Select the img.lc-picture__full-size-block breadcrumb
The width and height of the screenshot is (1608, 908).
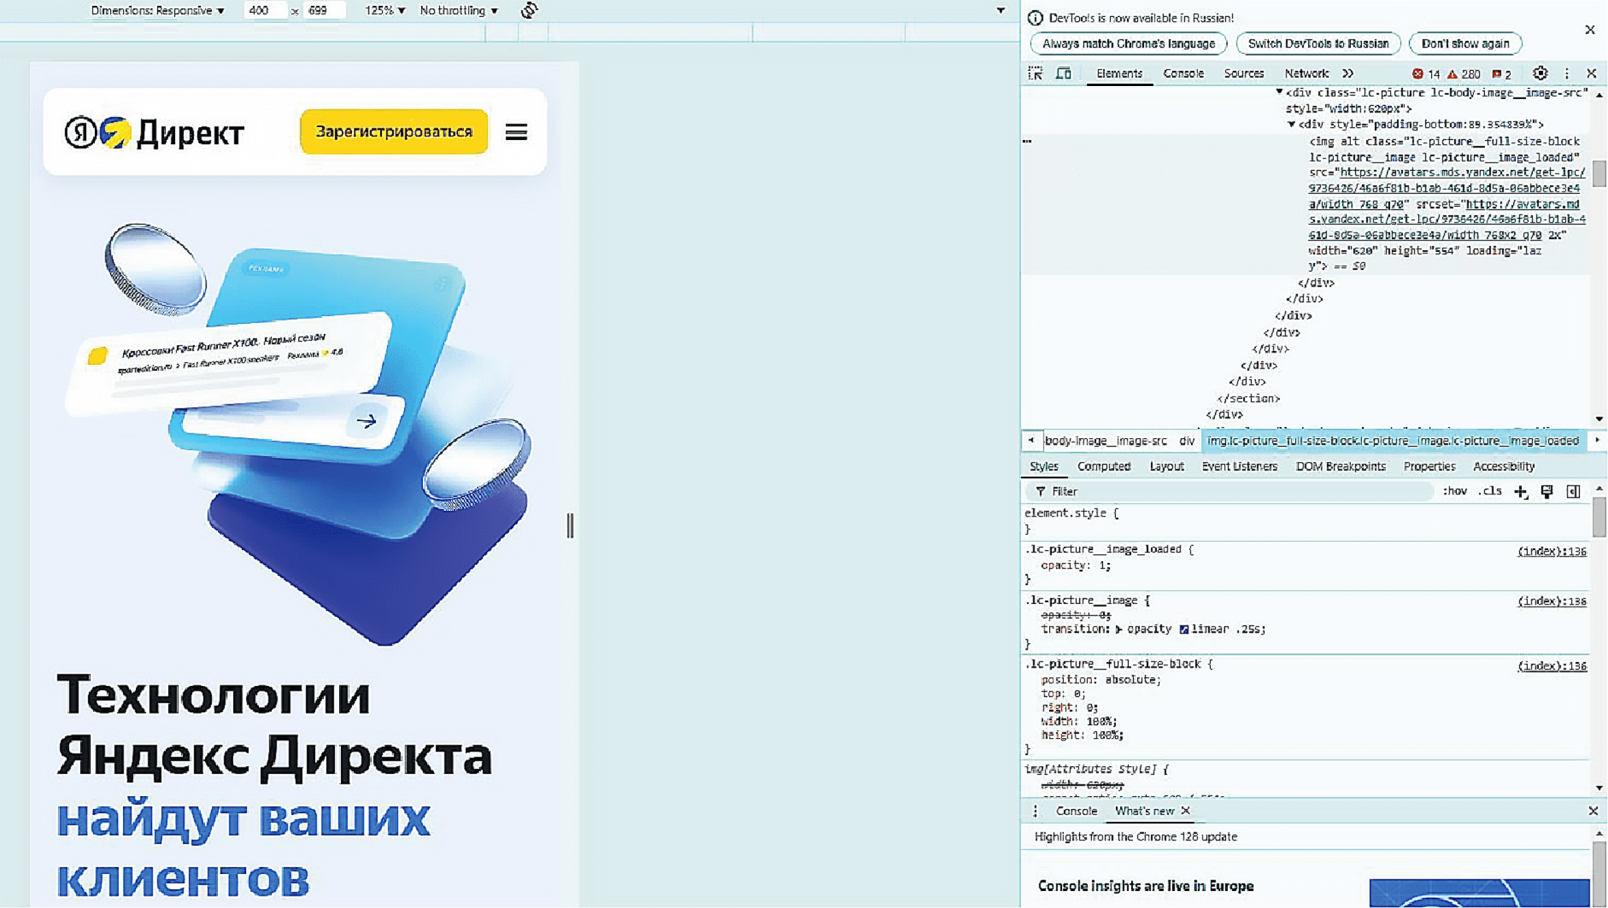pyautogui.click(x=1393, y=441)
